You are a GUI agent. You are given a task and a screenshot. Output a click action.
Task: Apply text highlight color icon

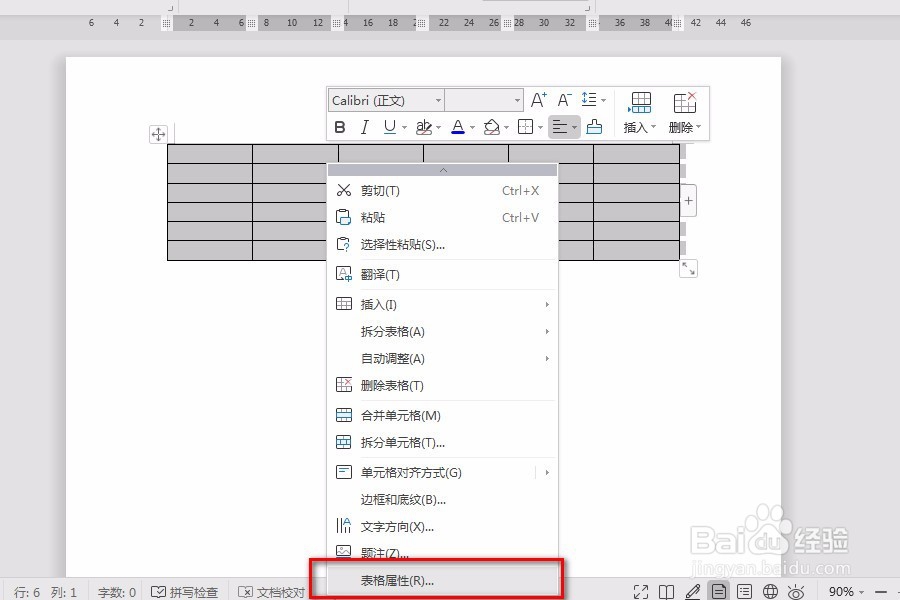click(424, 127)
